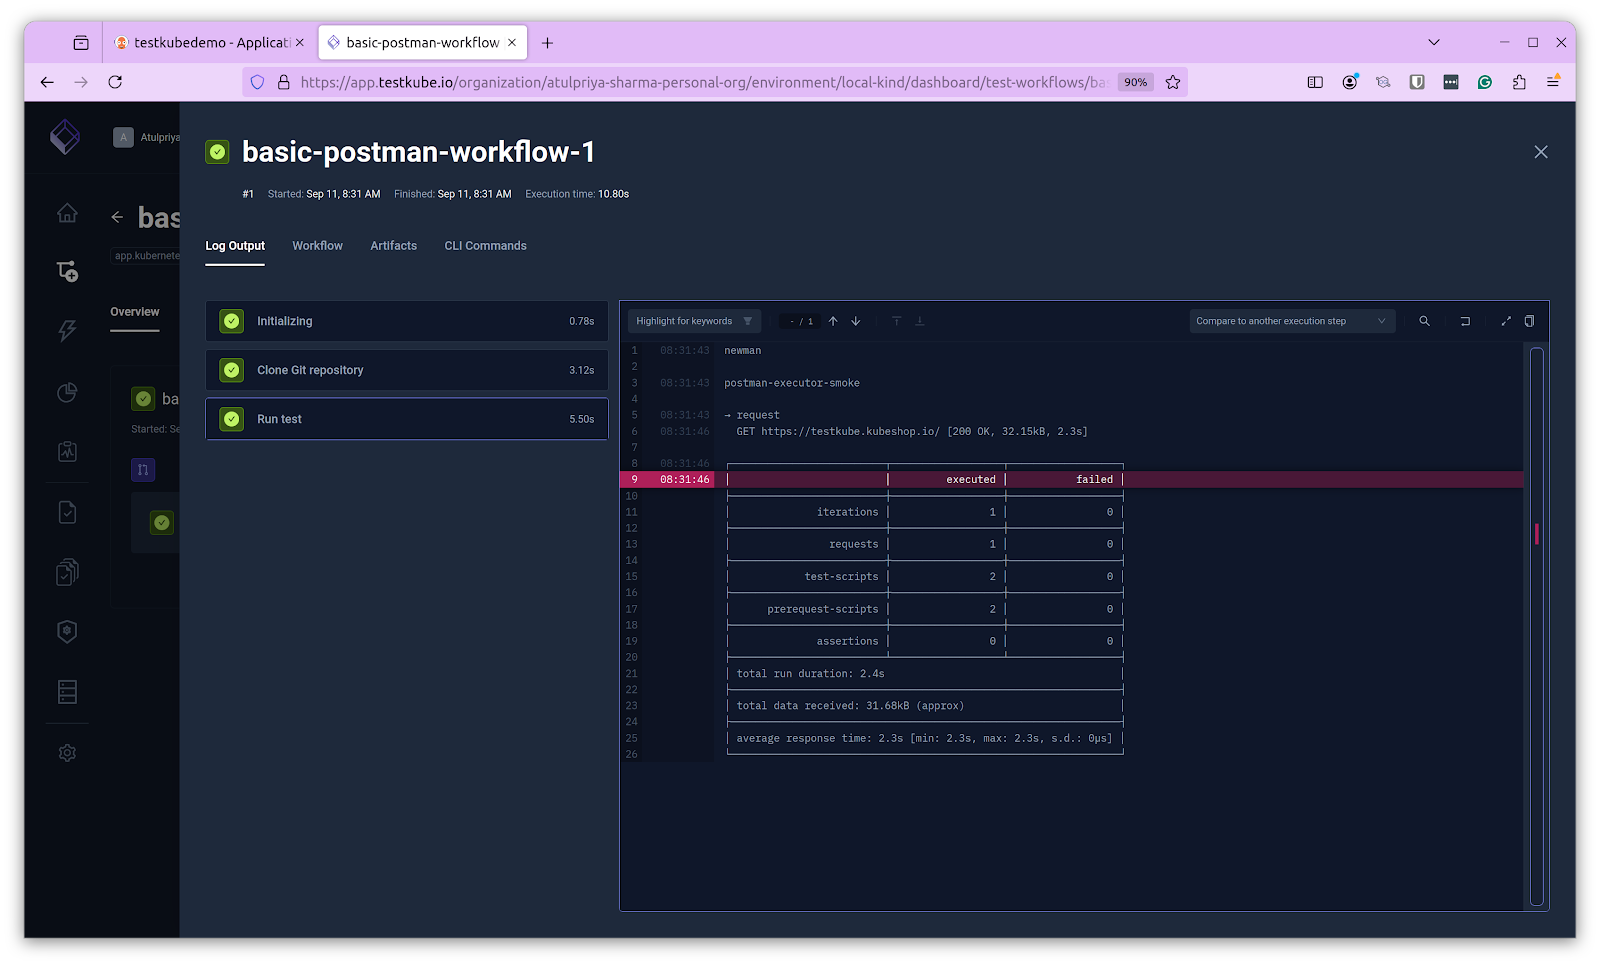1600x965 pixels.
Task: Open a new browser tab
Action: pos(547,42)
